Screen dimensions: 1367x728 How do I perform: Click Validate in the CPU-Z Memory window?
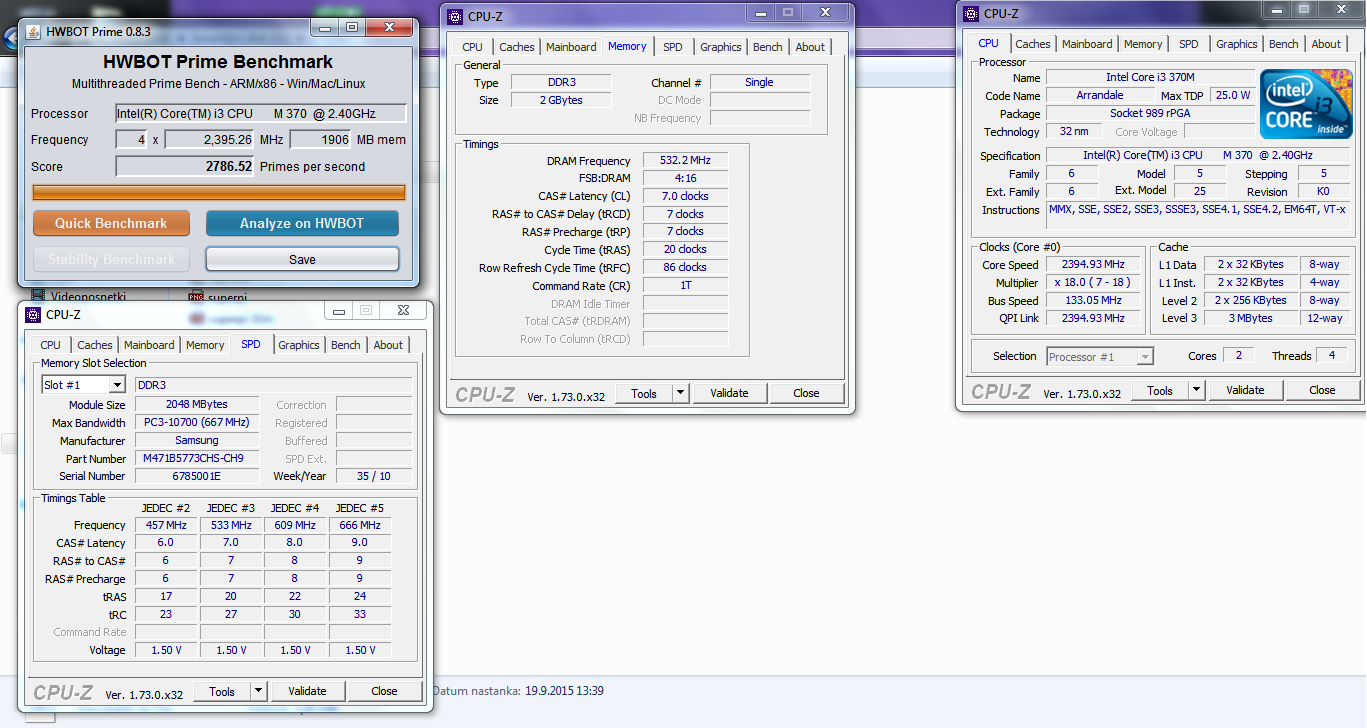pos(729,393)
